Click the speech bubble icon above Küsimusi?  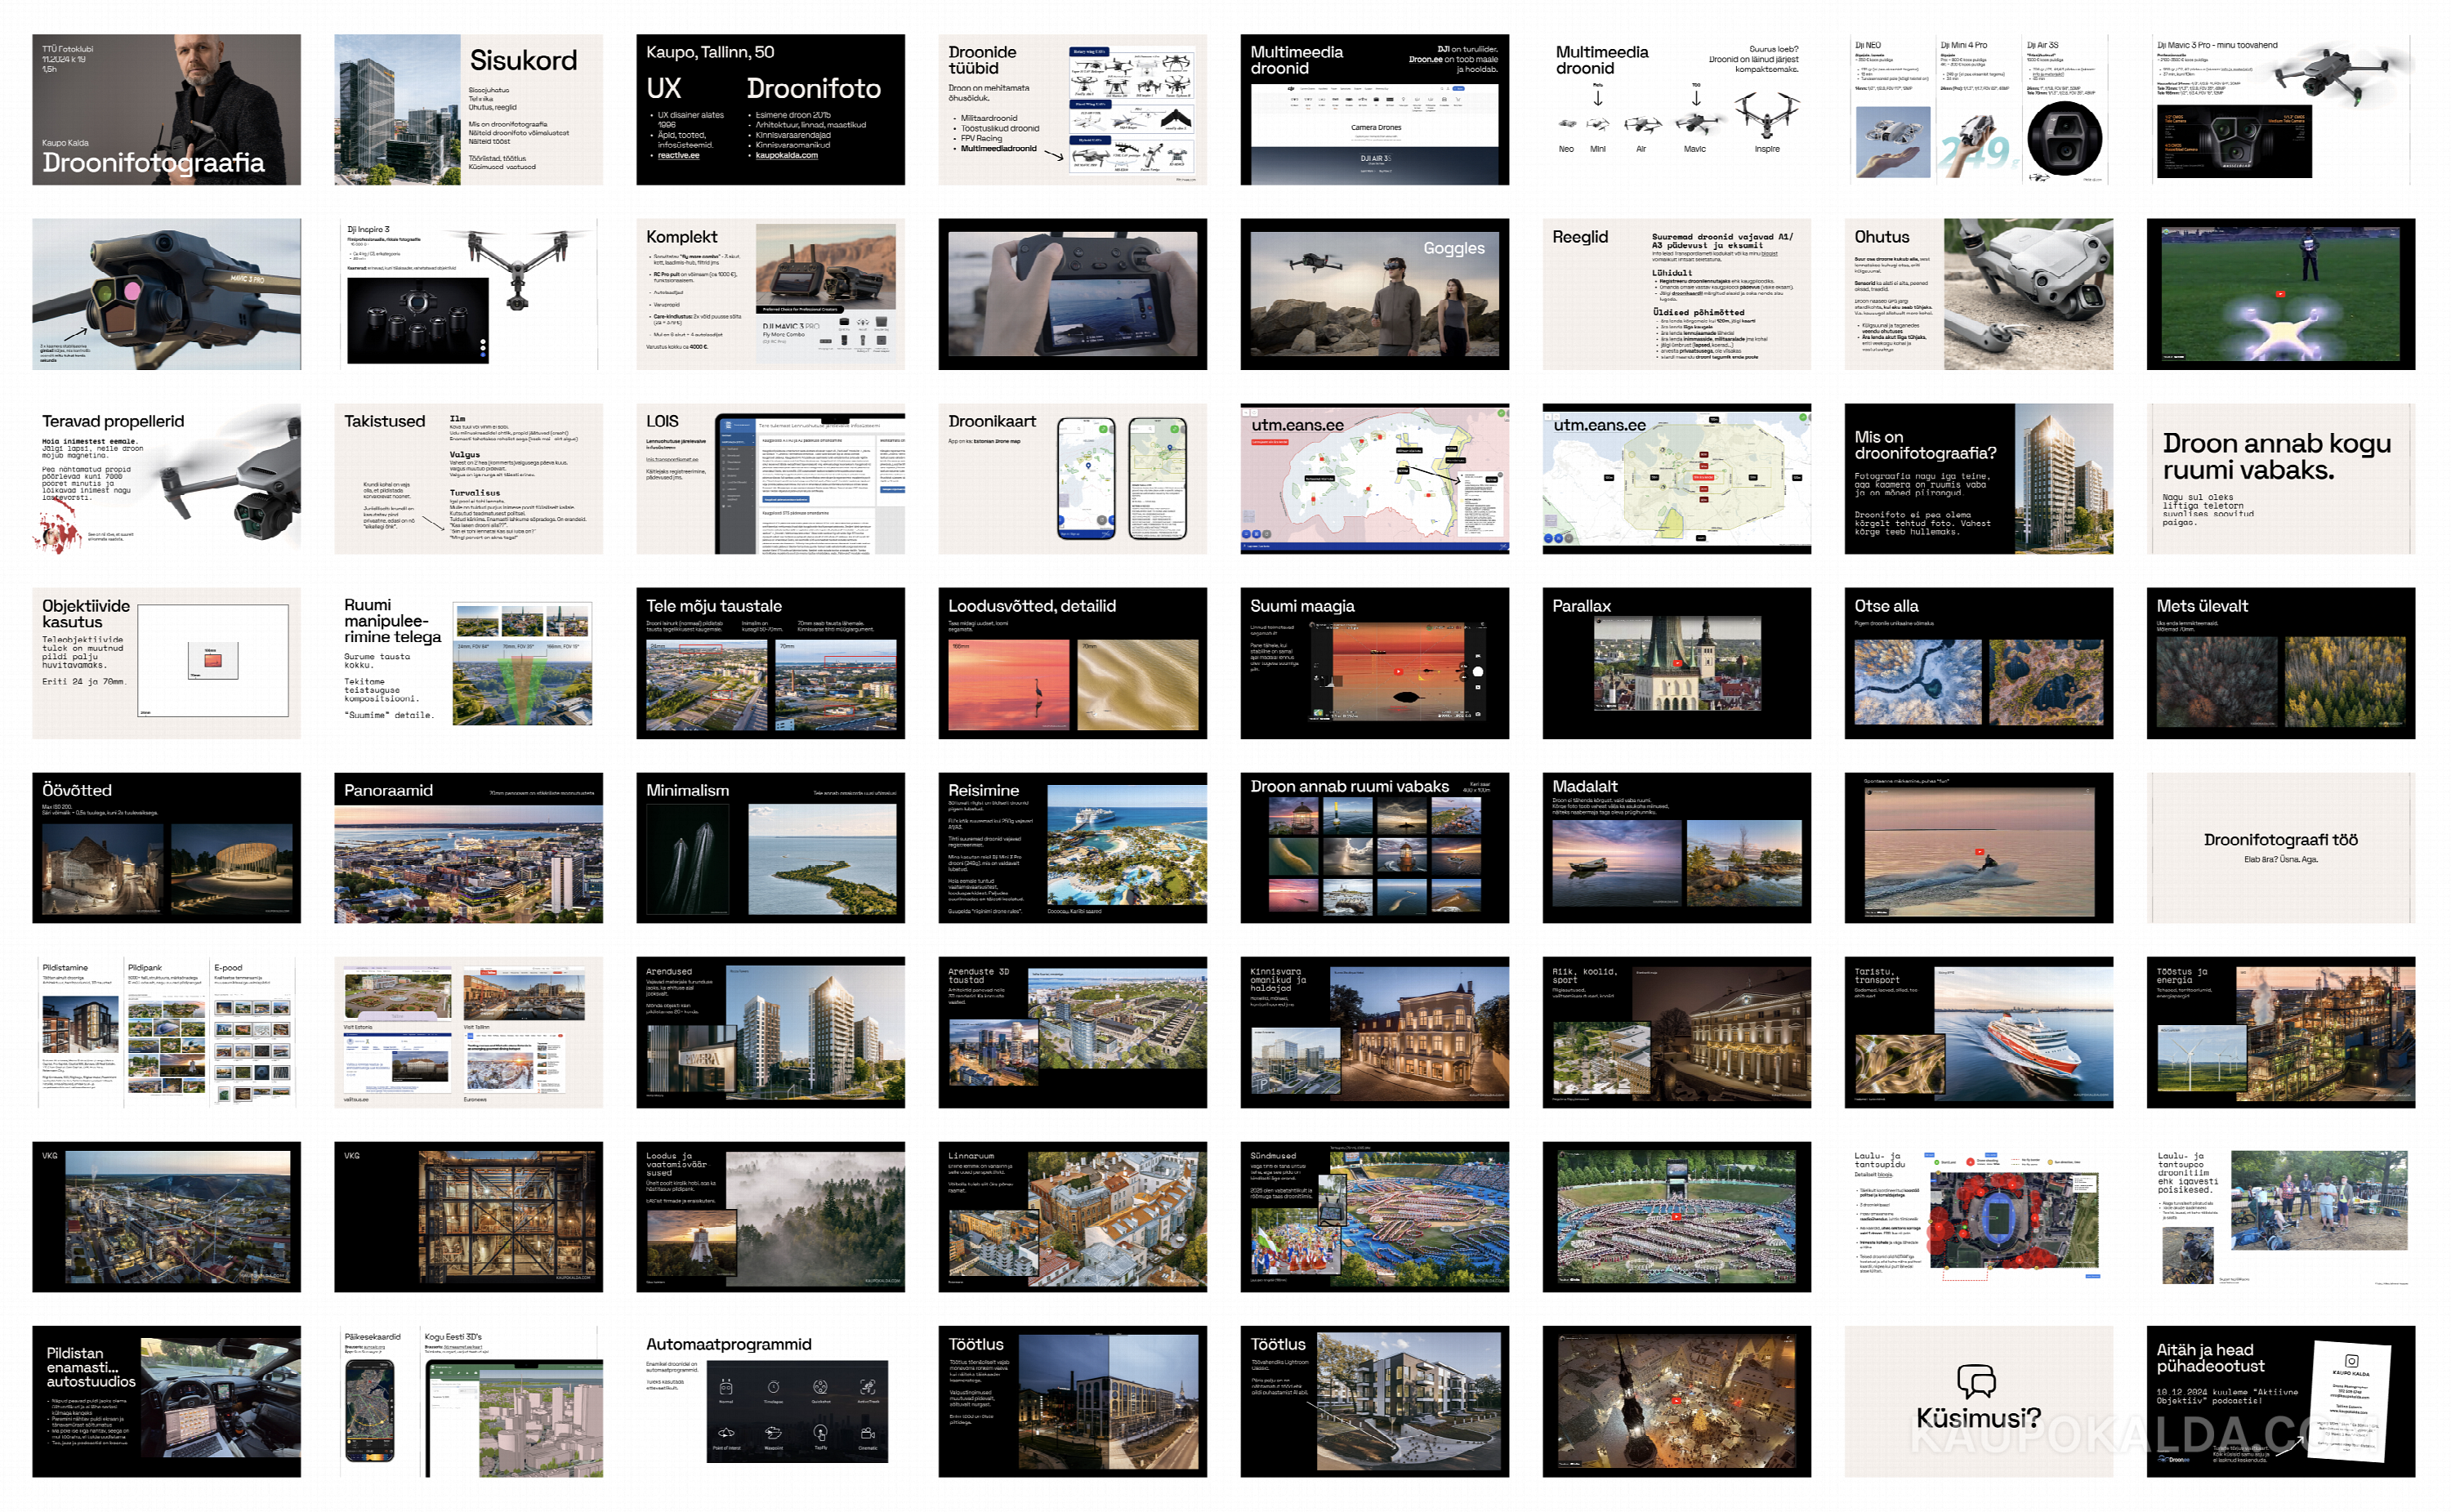pos(1976,1381)
